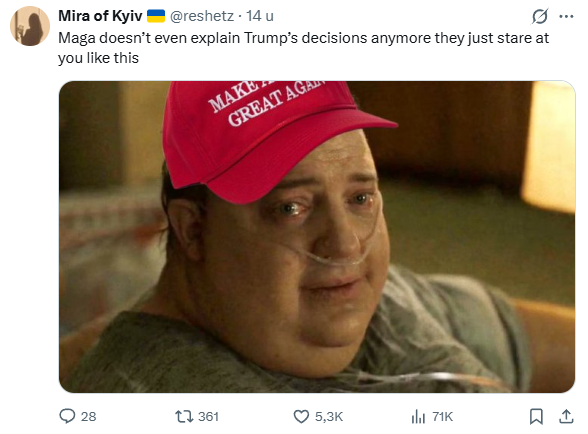The image size is (588, 434).
Task: Click the @reshetz handle
Action: click(202, 16)
